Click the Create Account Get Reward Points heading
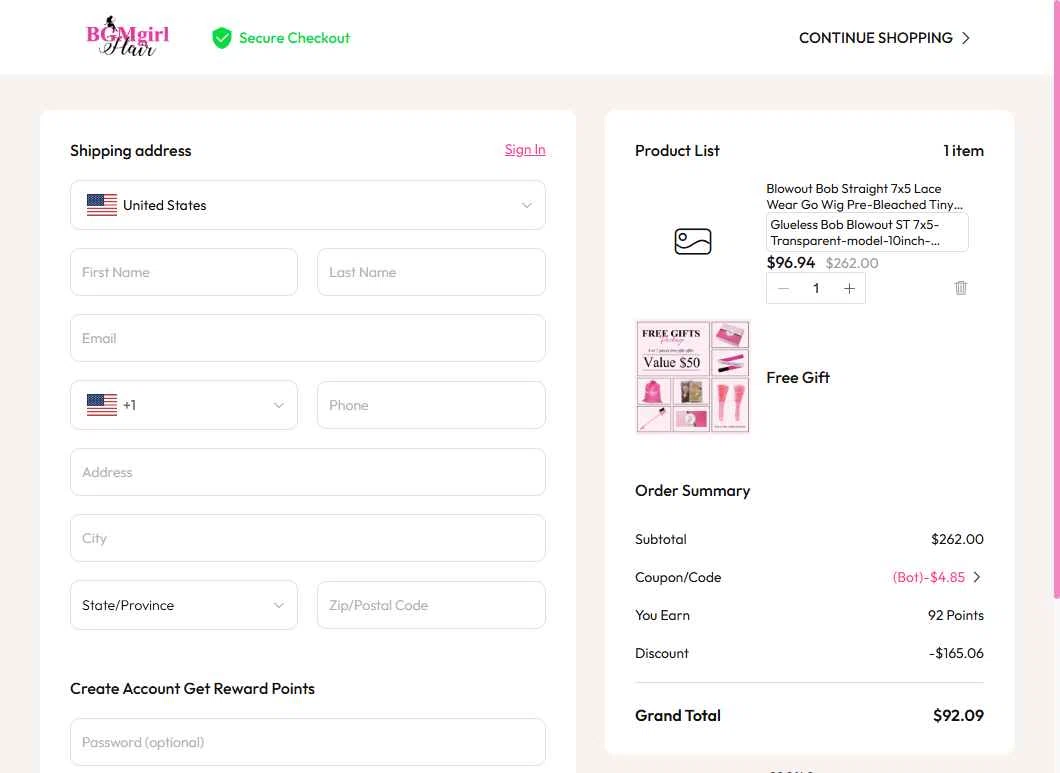The image size is (1060, 773). click(x=193, y=688)
